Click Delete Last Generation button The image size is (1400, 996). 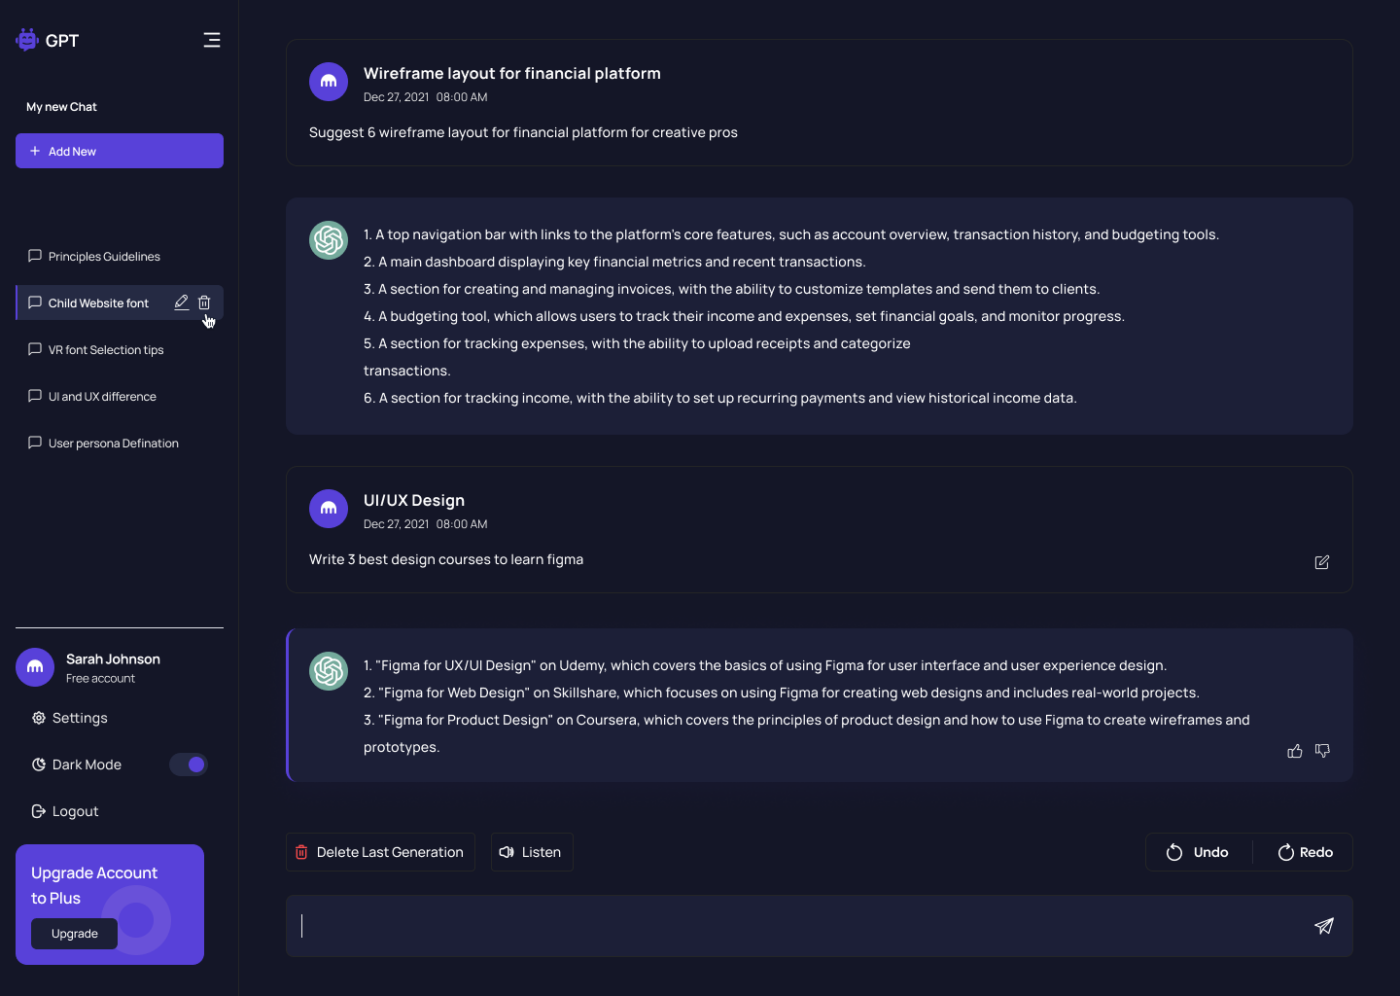click(x=380, y=852)
